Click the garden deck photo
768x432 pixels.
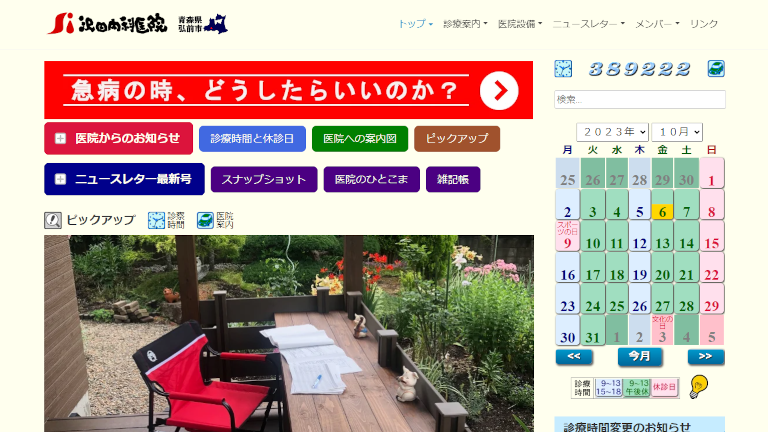click(x=289, y=333)
